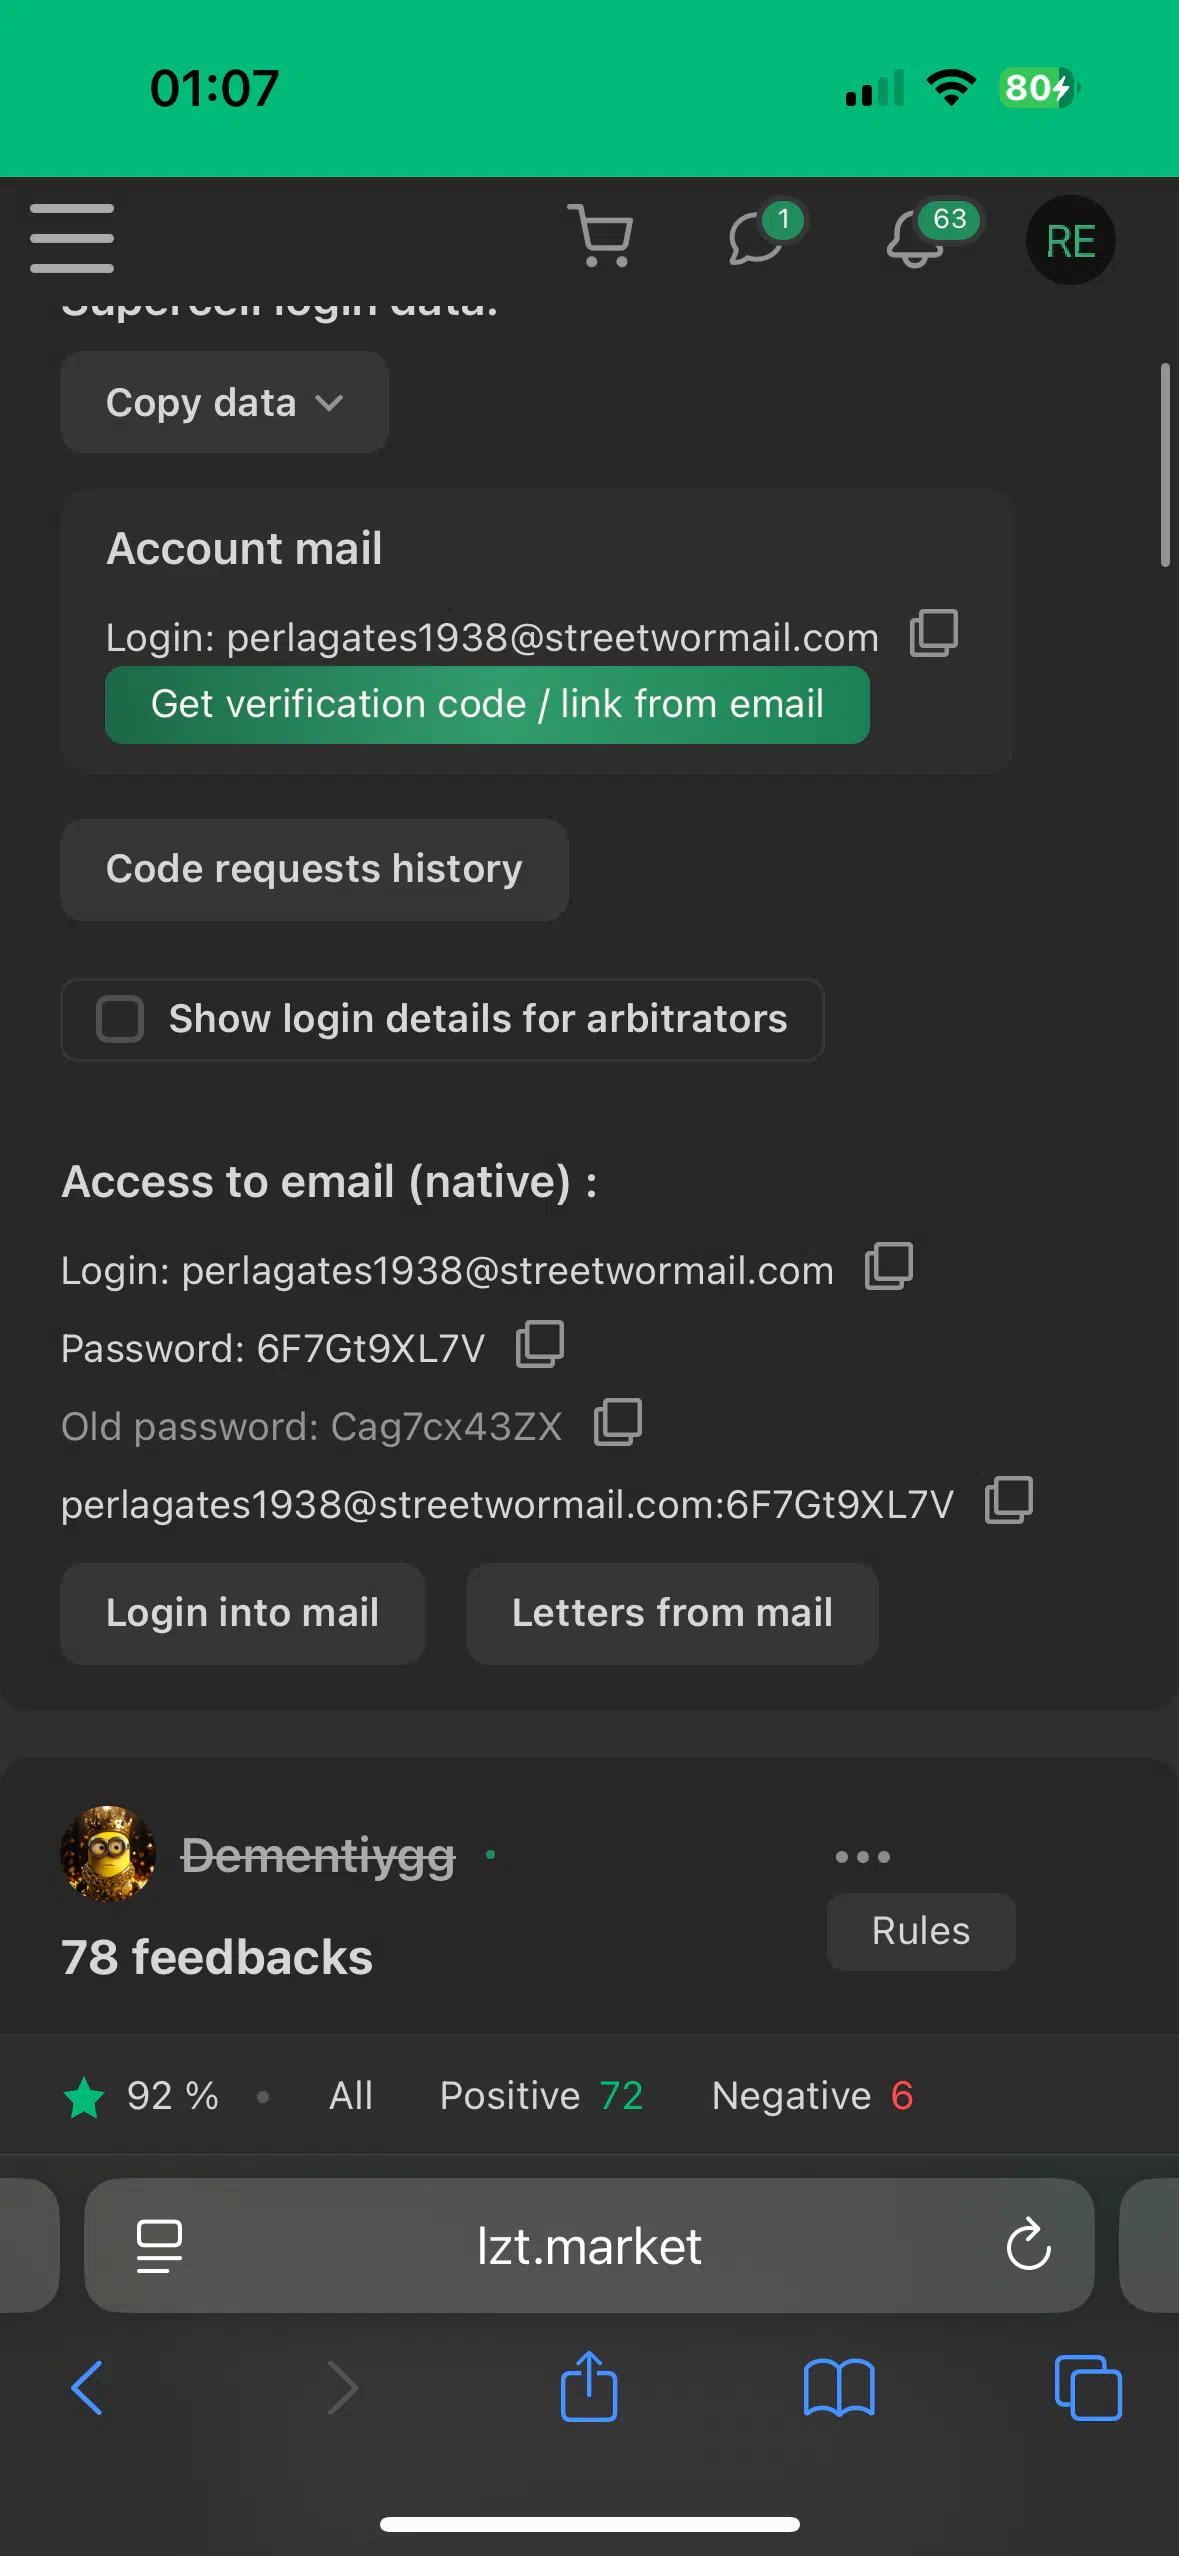Filter feedbacks by Negative
The height and width of the screenshot is (2556, 1179).
[812, 2095]
